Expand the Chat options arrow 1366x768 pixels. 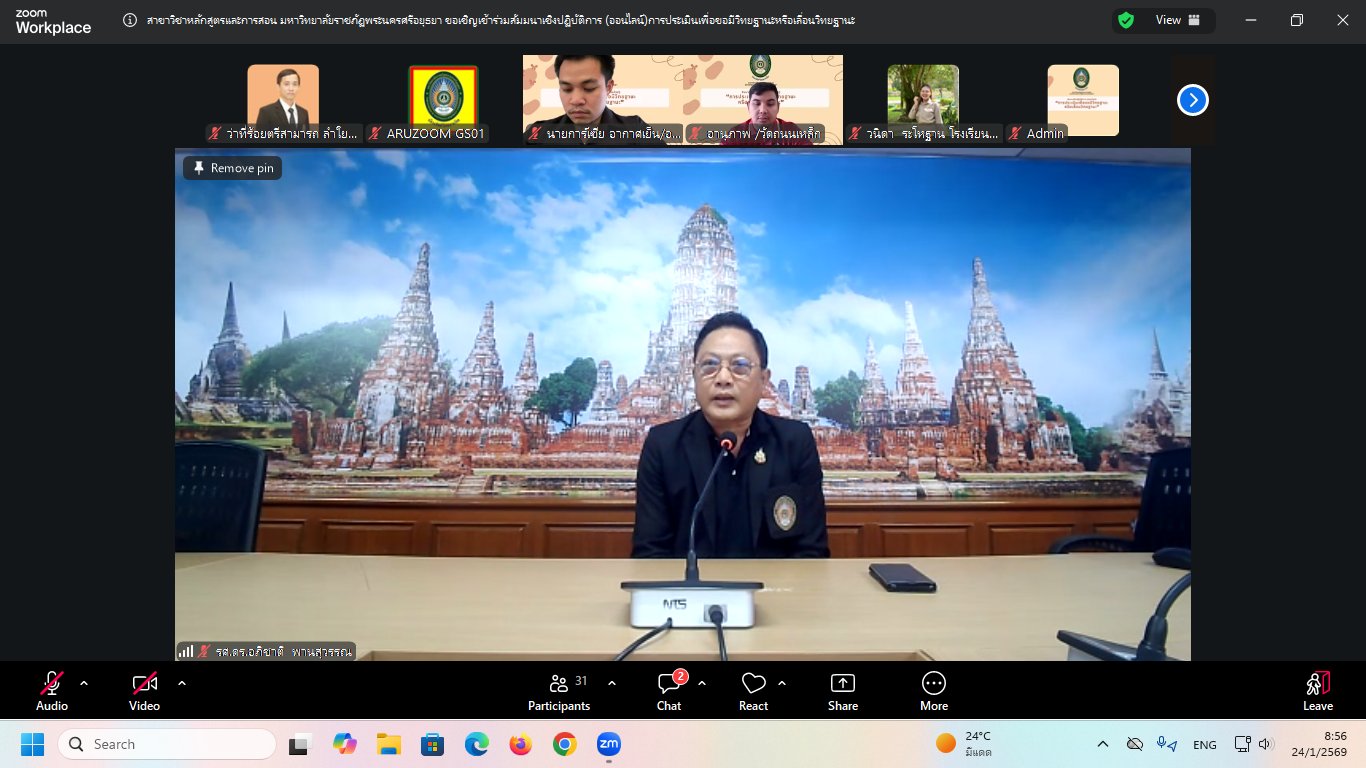coord(702,683)
